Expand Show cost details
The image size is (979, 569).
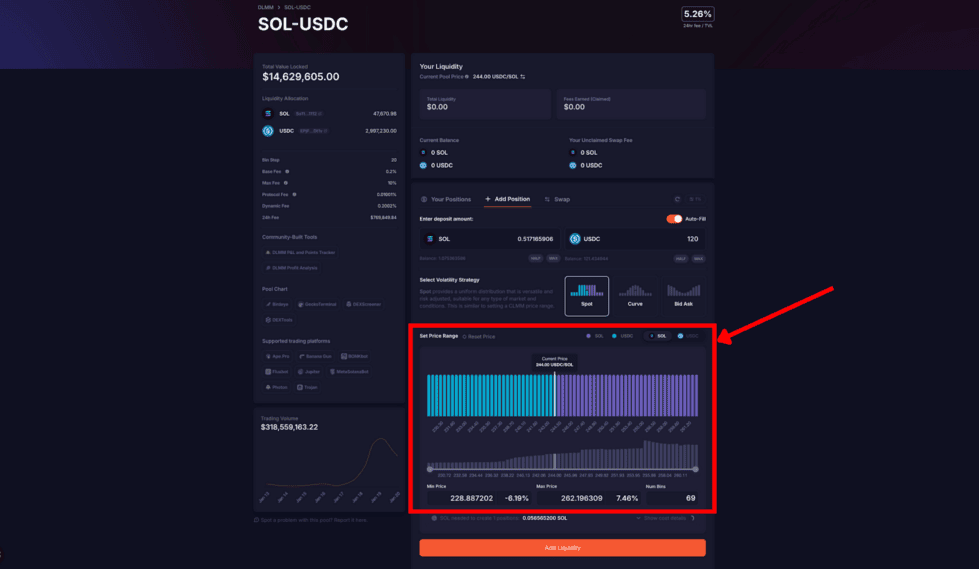pos(664,518)
